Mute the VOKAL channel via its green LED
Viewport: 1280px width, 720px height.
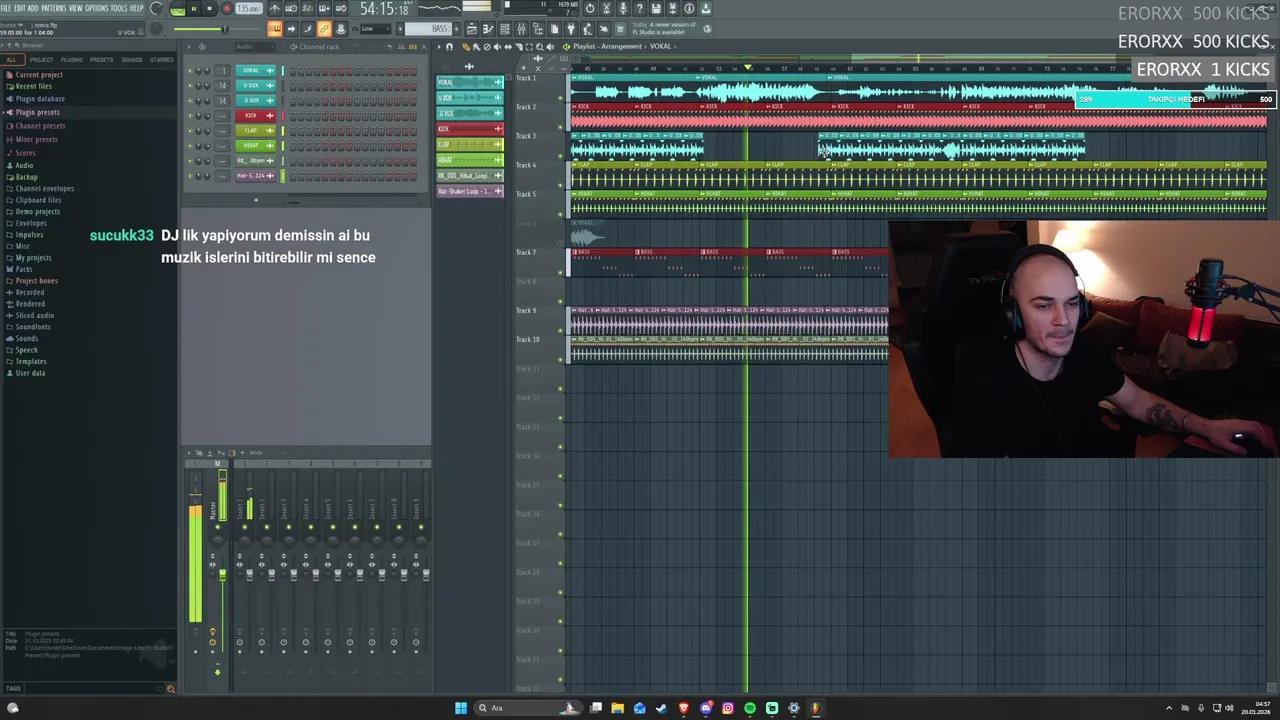[x=189, y=71]
